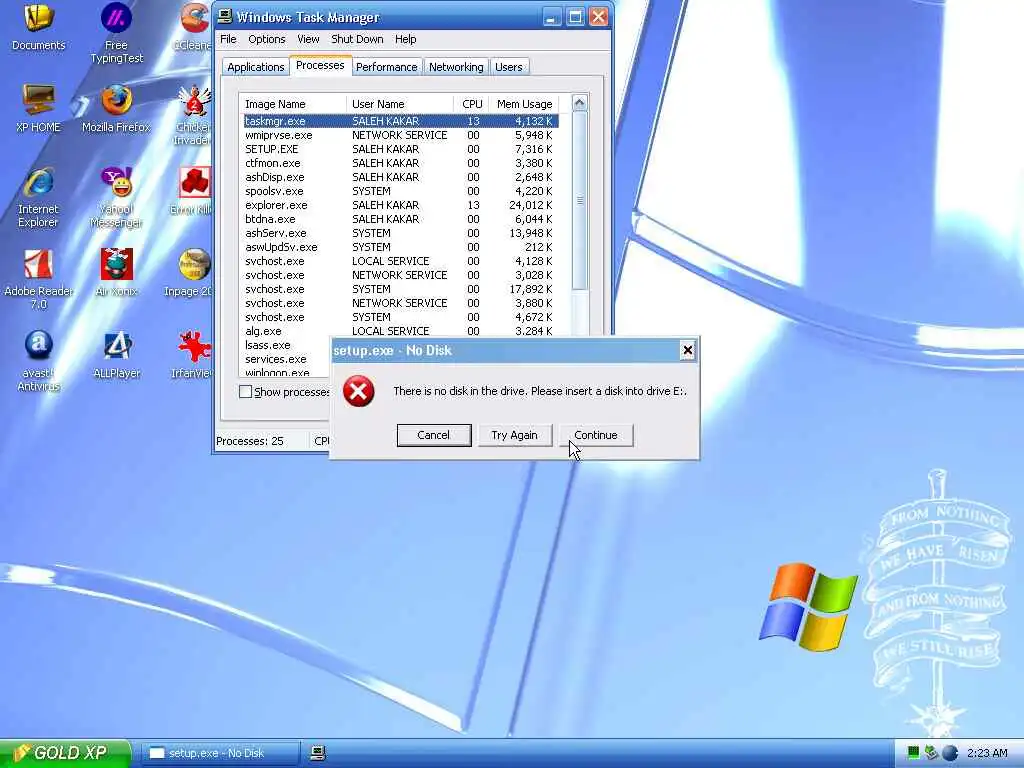
Task: Open IrfanView desktop icon
Action: 193,354
